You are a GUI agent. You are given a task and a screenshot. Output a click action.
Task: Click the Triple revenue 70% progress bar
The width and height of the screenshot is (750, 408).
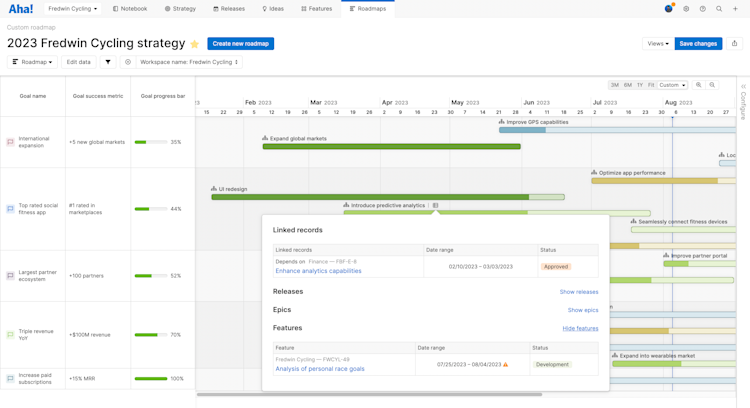(151, 335)
